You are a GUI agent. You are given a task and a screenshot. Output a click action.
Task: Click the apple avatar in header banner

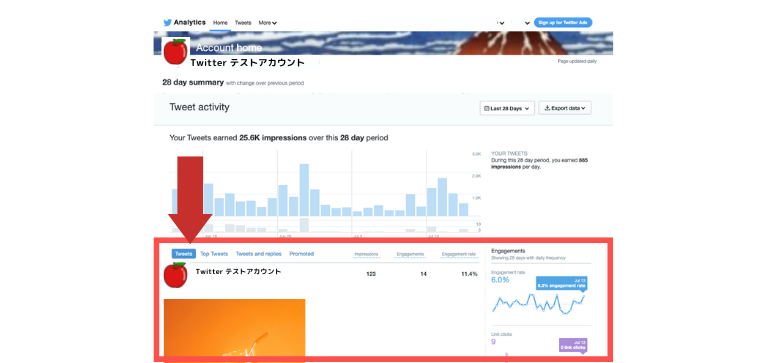[176, 51]
